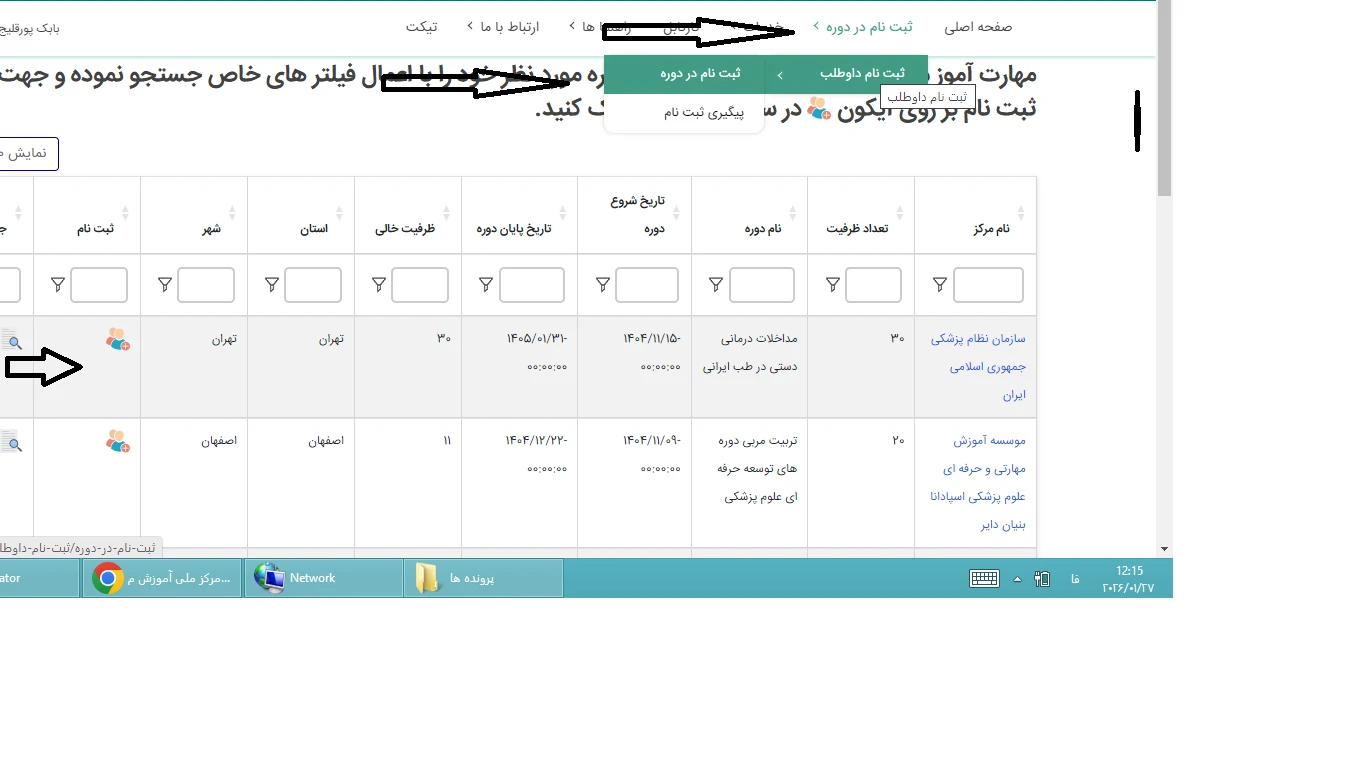Open the صفحه اصلی home link
Image resolution: width=1366 pixels, height=768 pixels.
tap(978, 27)
